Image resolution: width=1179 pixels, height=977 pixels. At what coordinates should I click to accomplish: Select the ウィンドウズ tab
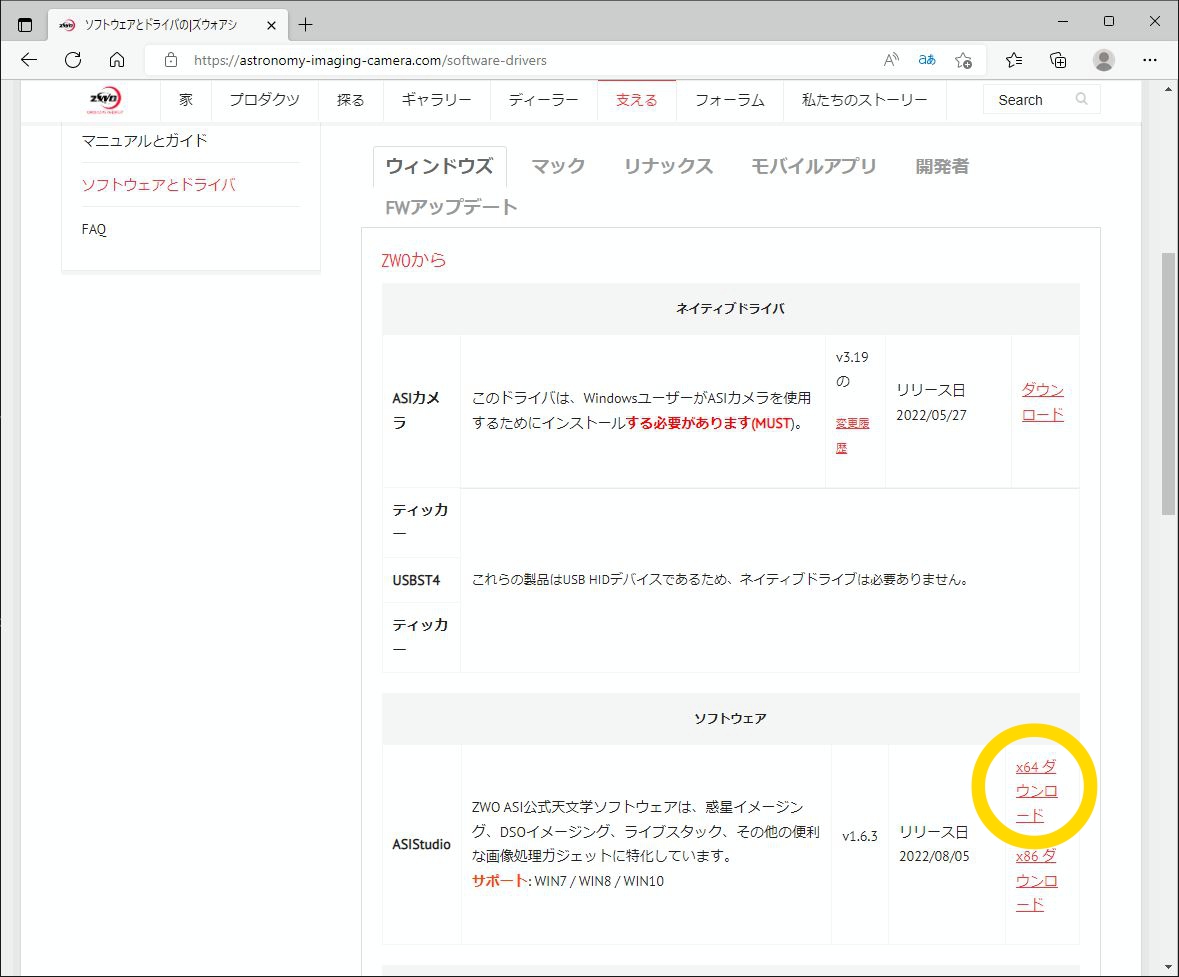coord(439,166)
